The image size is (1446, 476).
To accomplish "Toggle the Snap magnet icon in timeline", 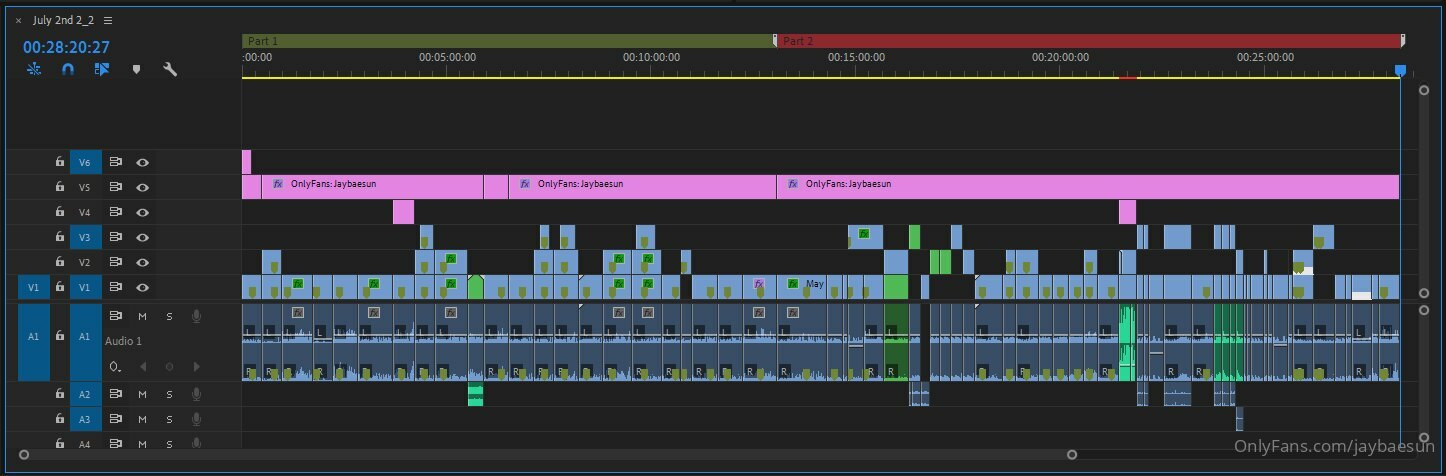I will (x=68, y=70).
